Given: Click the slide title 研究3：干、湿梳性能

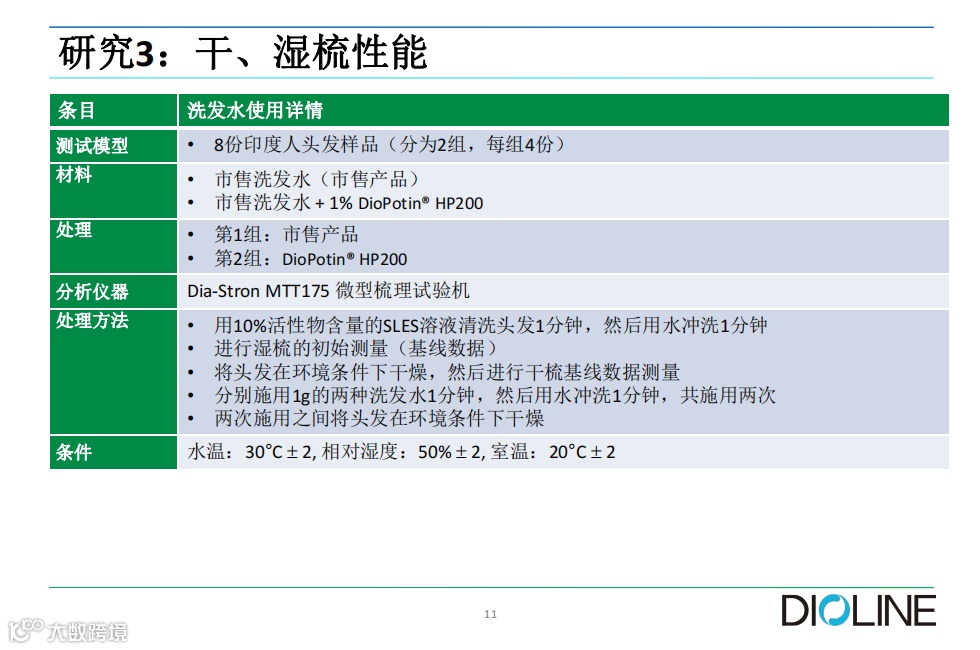Looking at the screenshot, I should coord(243,52).
